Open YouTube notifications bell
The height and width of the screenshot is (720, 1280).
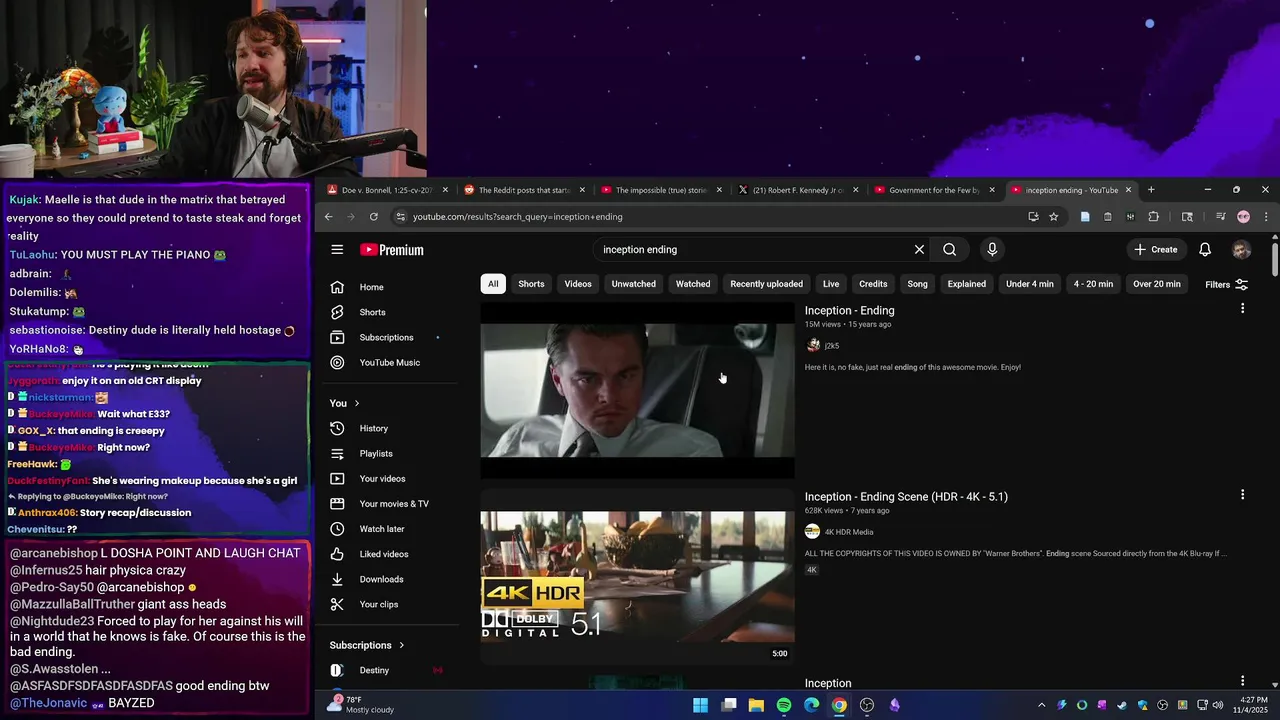(1205, 250)
